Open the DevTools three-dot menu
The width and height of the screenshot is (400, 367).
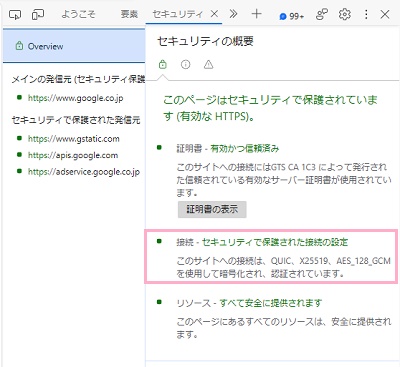(366, 14)
